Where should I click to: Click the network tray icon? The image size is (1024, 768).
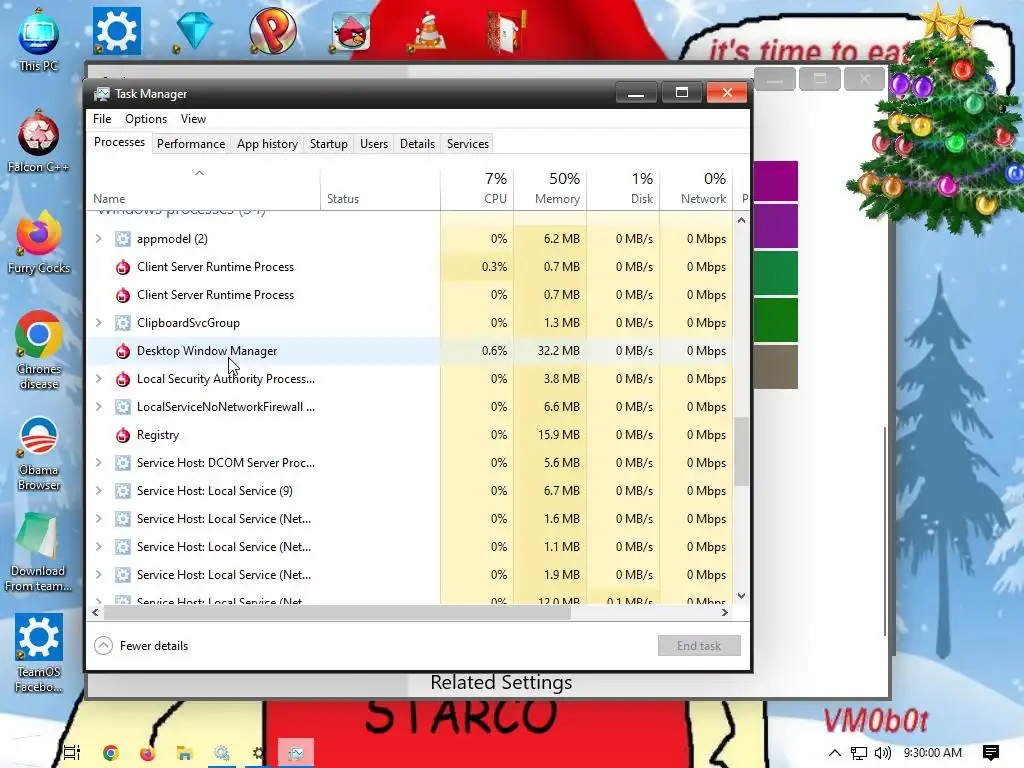859,753
